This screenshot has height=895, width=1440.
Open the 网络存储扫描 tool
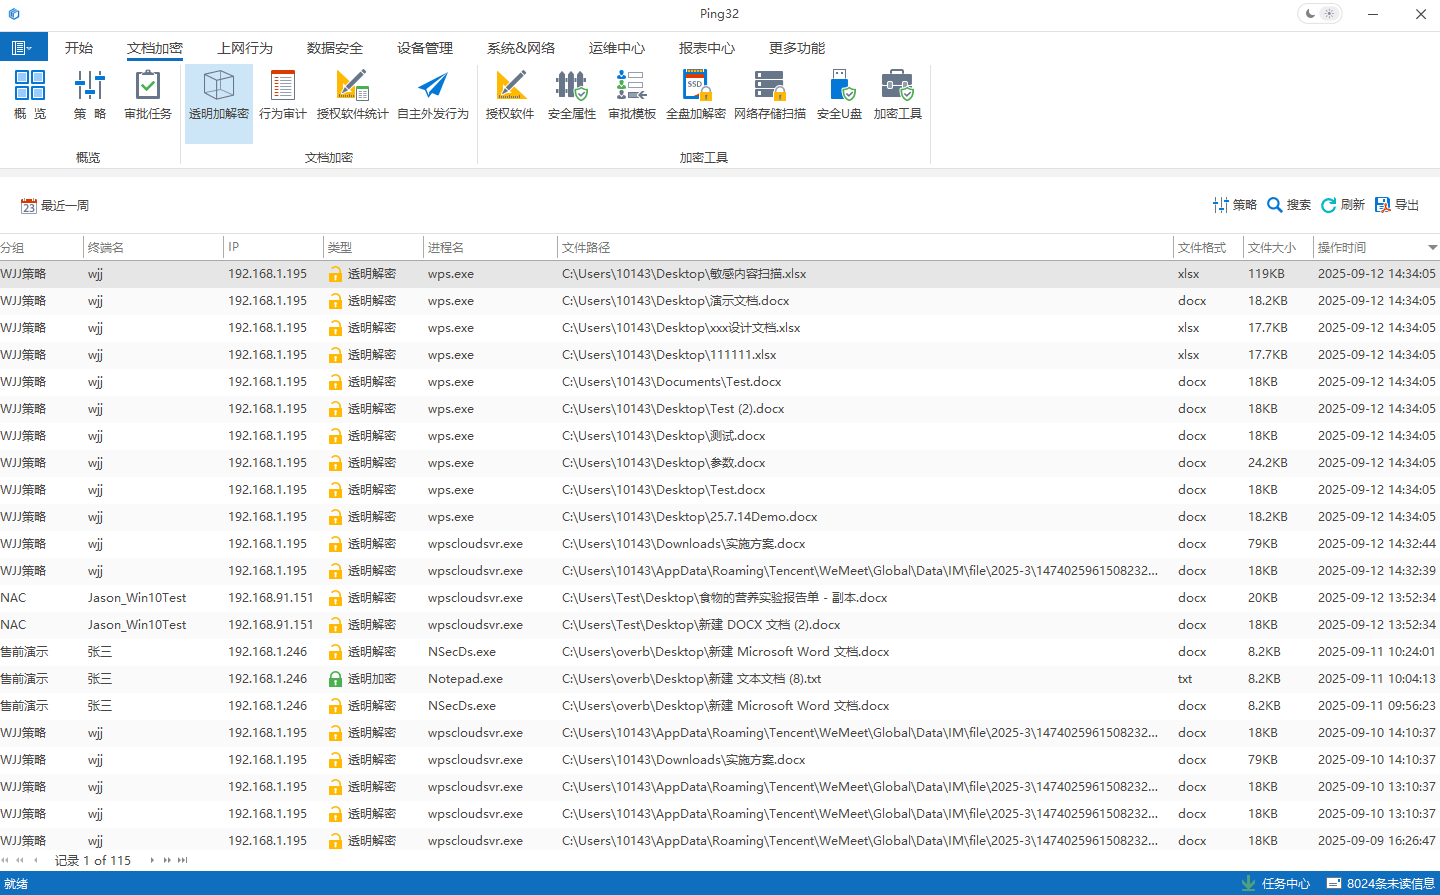click(x=769, y=96)
